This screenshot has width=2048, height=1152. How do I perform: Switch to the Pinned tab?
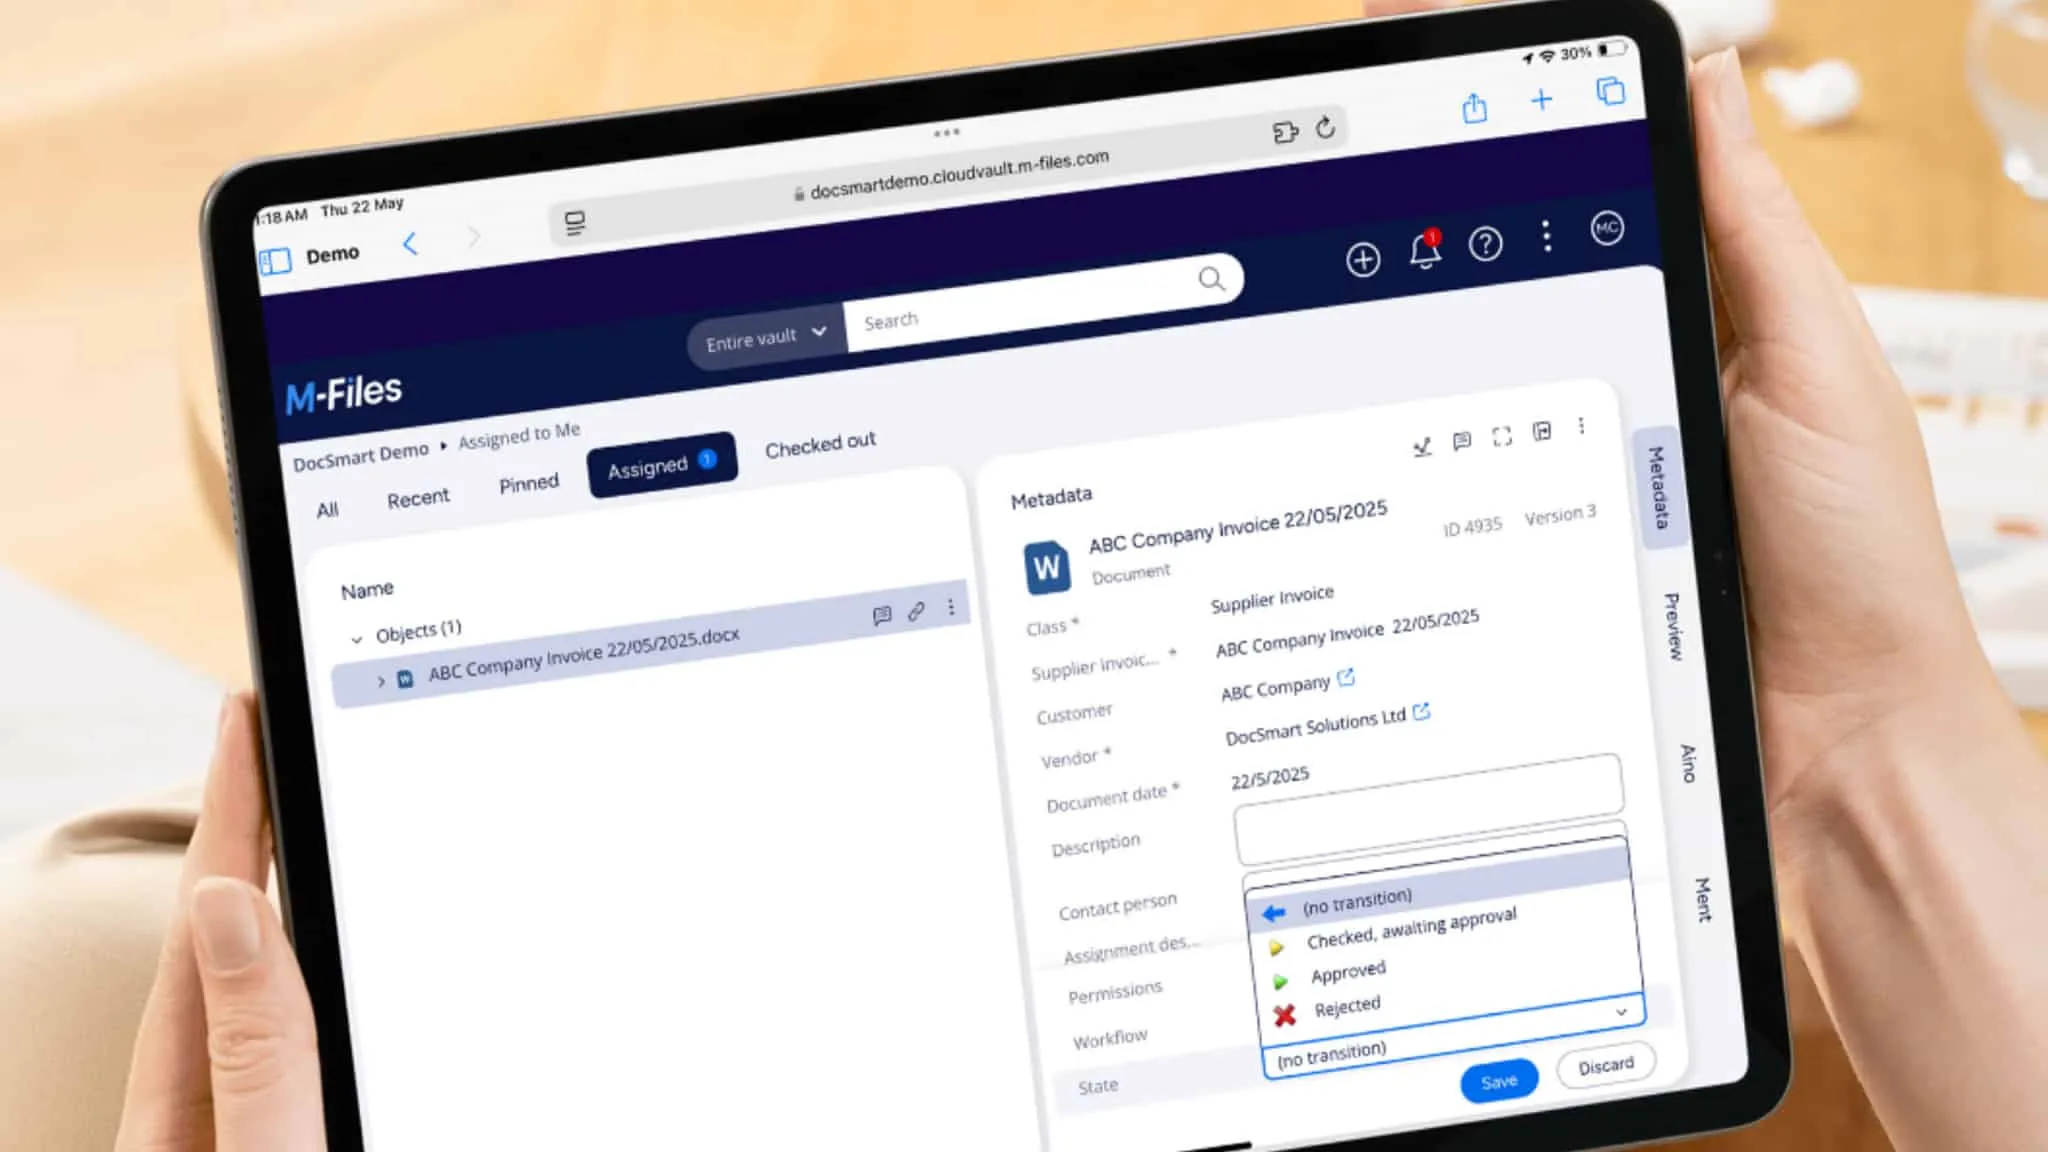tap(529, 484)
